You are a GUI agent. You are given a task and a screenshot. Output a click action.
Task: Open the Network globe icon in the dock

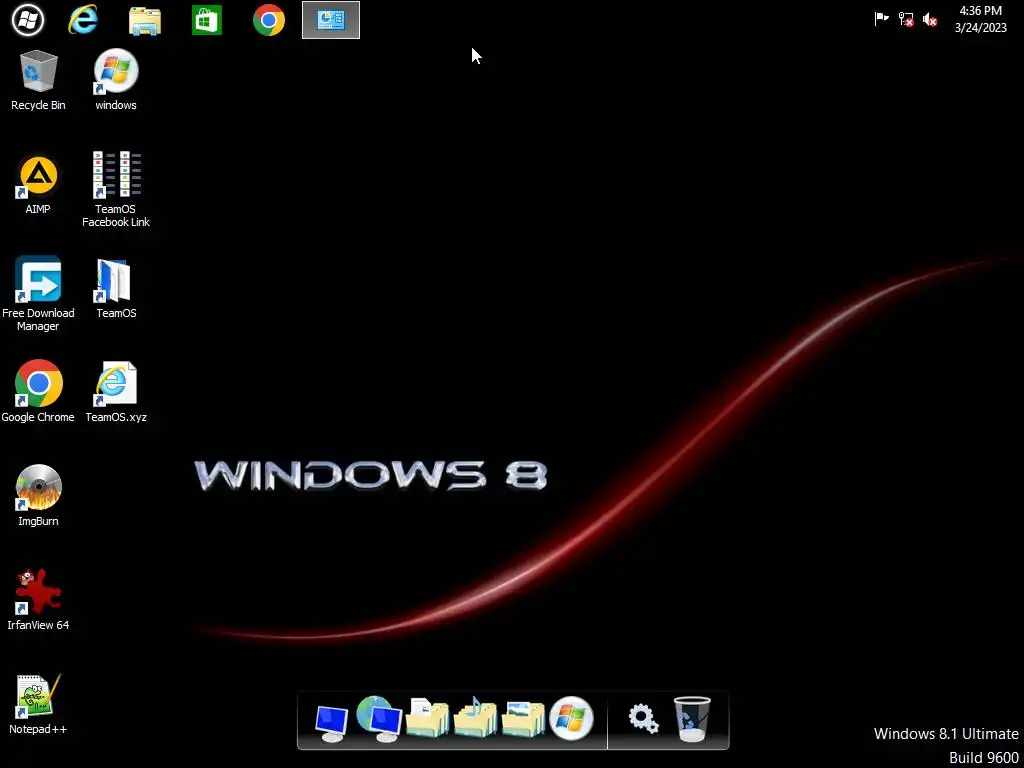[379, 719]
